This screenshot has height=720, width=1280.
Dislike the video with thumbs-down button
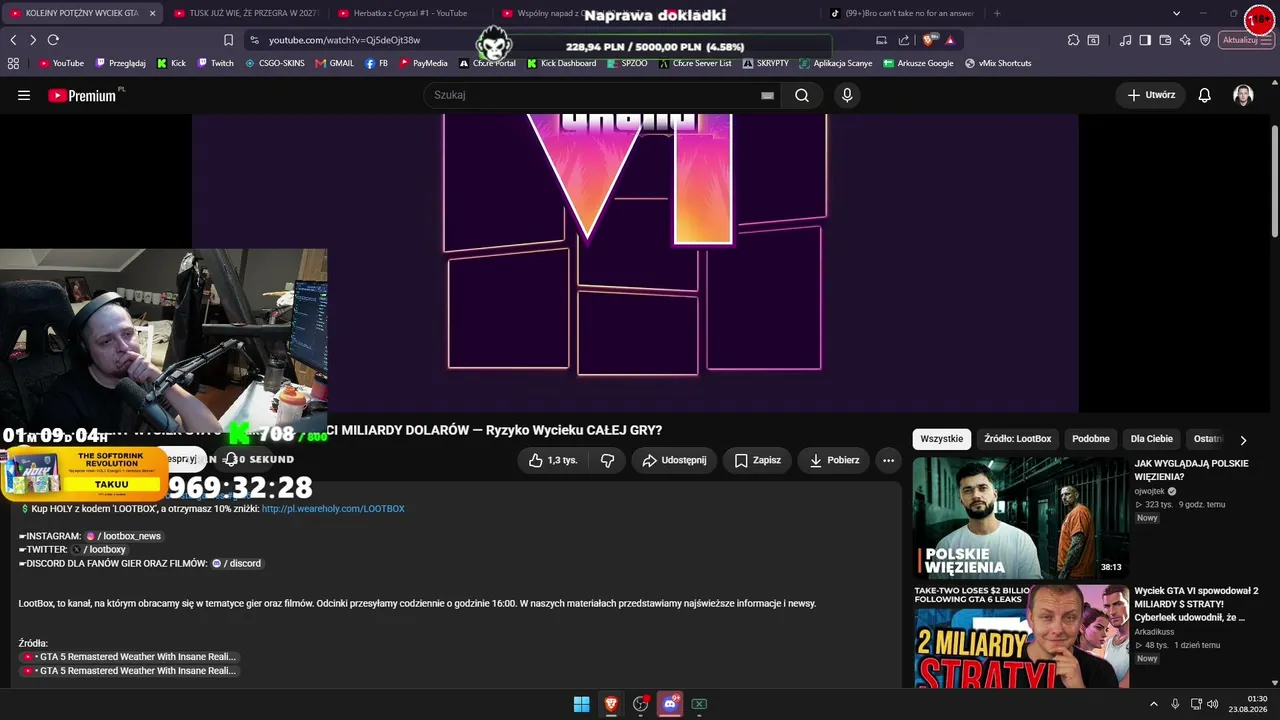[x=607, y=460]
